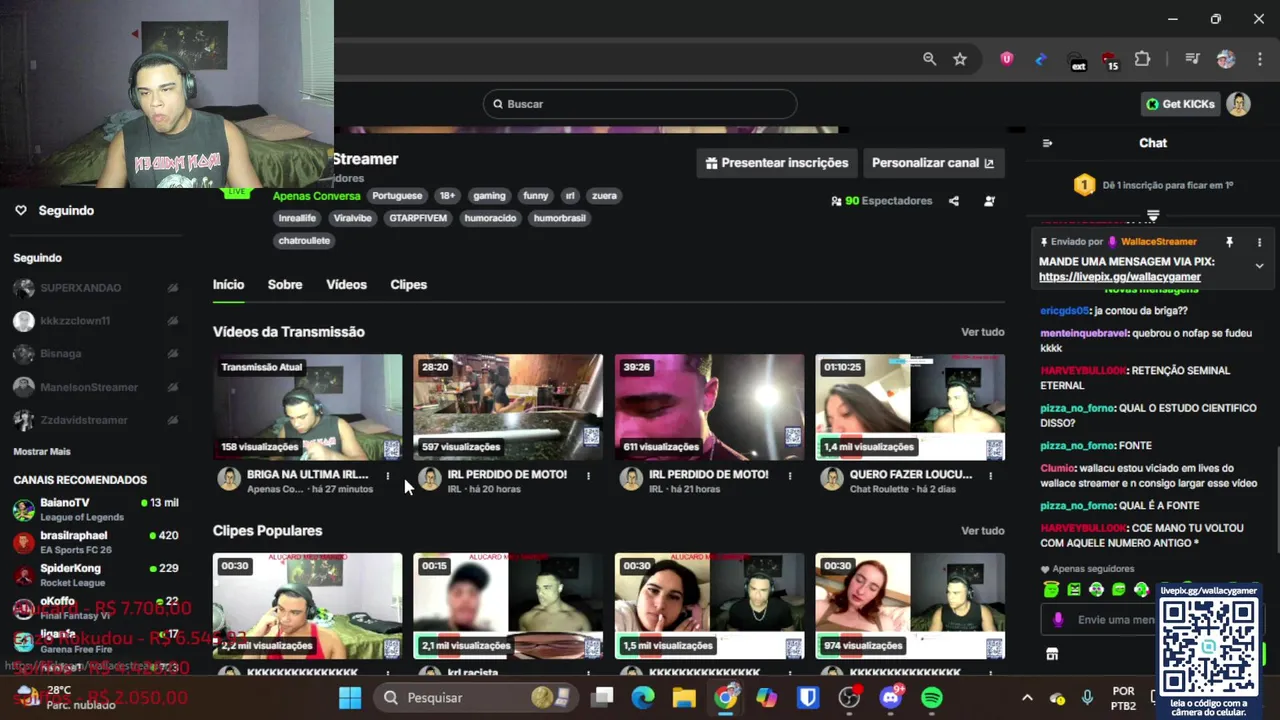Open Ver tudo for Vídeos da Transmissão

tap(983, 332)
